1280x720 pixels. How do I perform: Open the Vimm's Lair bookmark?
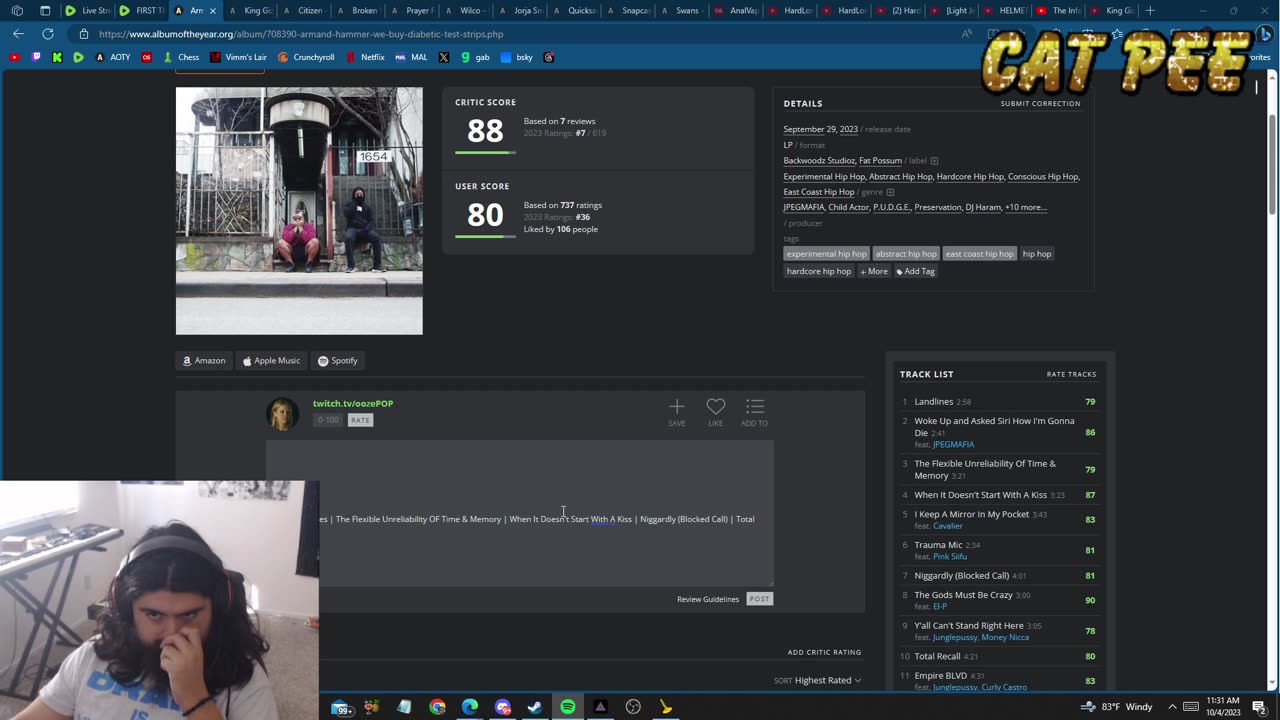(x=238, y=57)
